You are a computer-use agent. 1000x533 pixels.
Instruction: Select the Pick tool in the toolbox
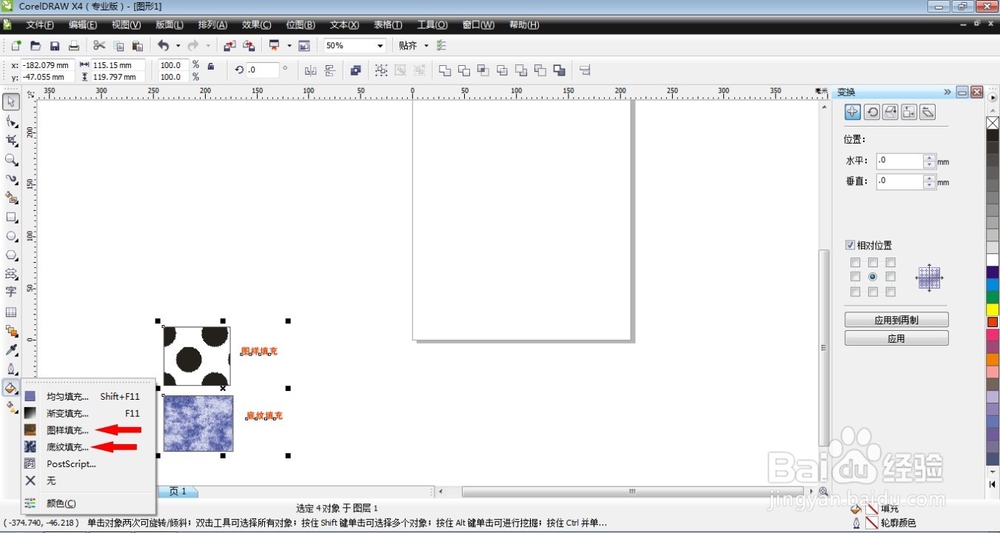[11, 101]
